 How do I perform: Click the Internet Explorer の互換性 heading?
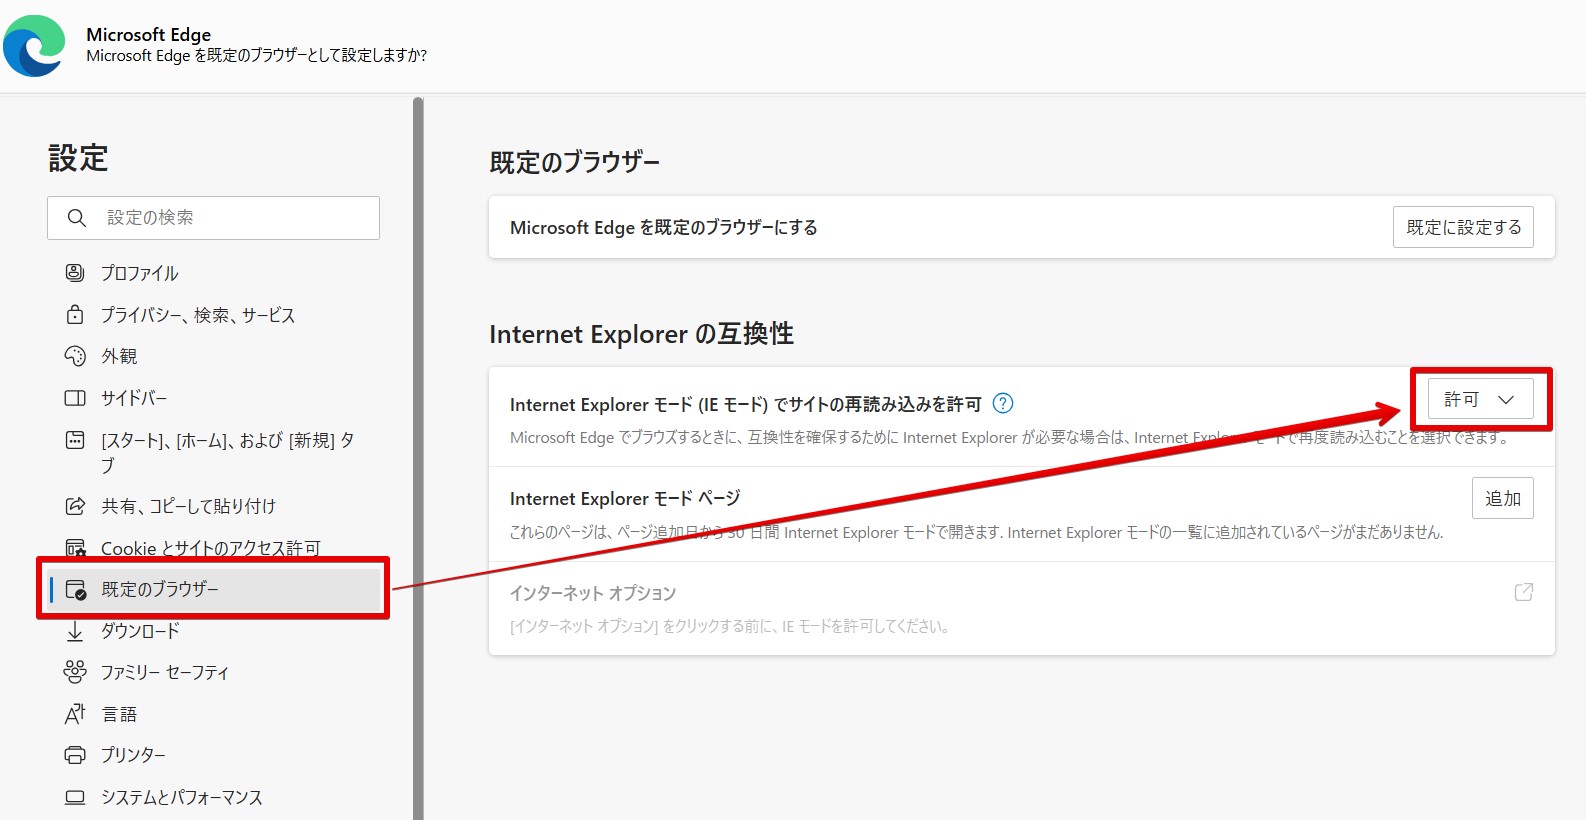coord(641,334)
